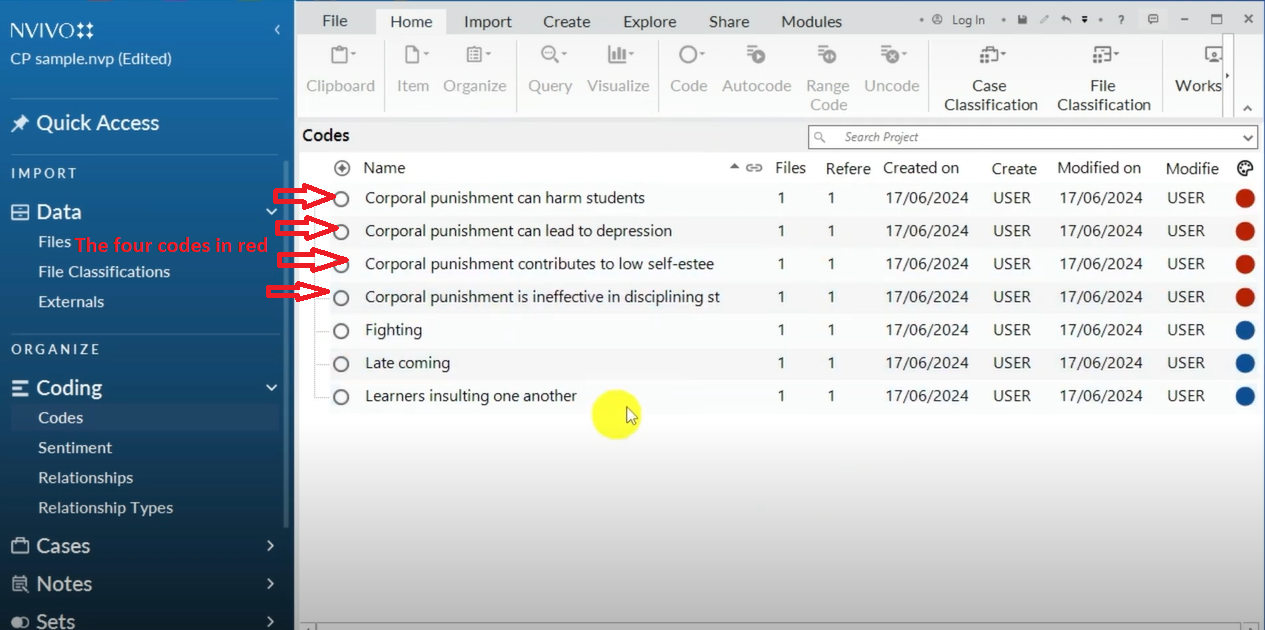Sort by the Created on column header
The width and height of the screenshot is (1265, 630).
point(921,168)
